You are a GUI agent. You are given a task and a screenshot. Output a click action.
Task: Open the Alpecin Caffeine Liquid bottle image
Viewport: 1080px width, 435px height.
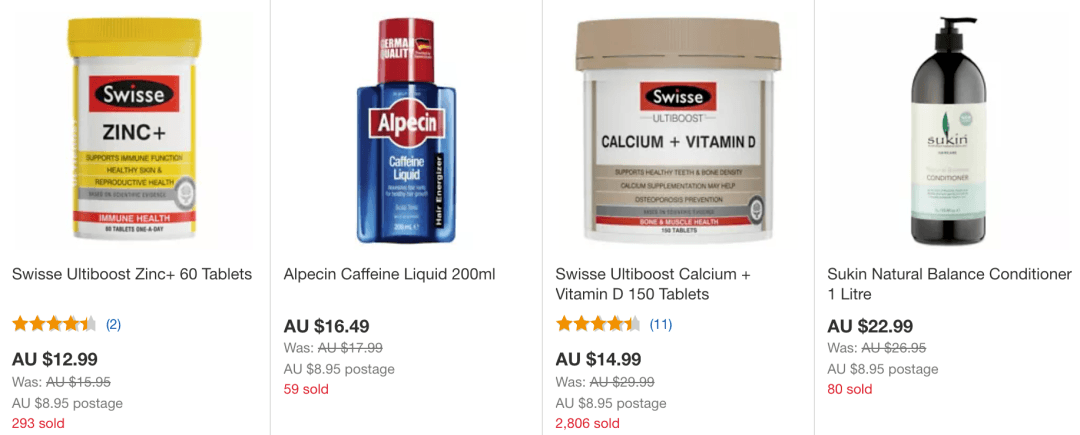(405, 130)
